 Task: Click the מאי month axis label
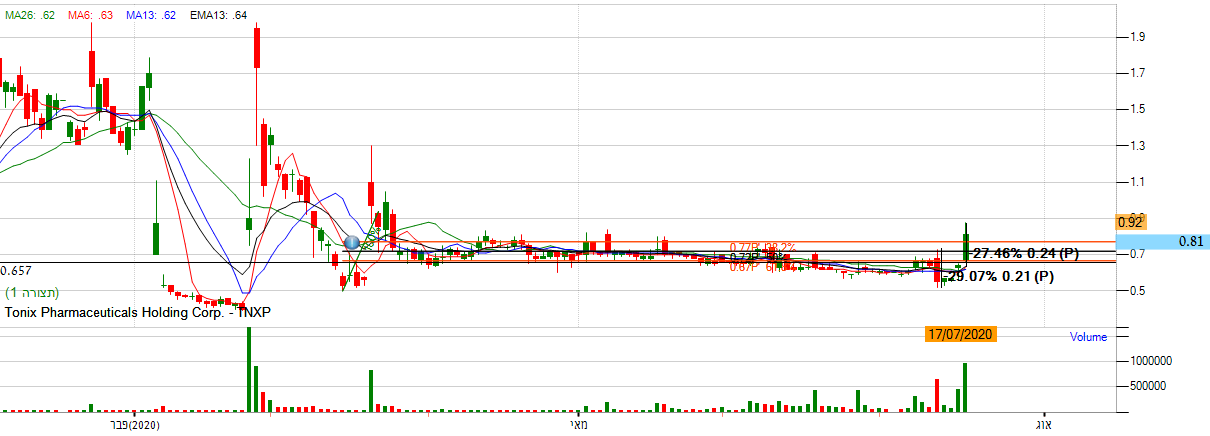tap(578, 426)
